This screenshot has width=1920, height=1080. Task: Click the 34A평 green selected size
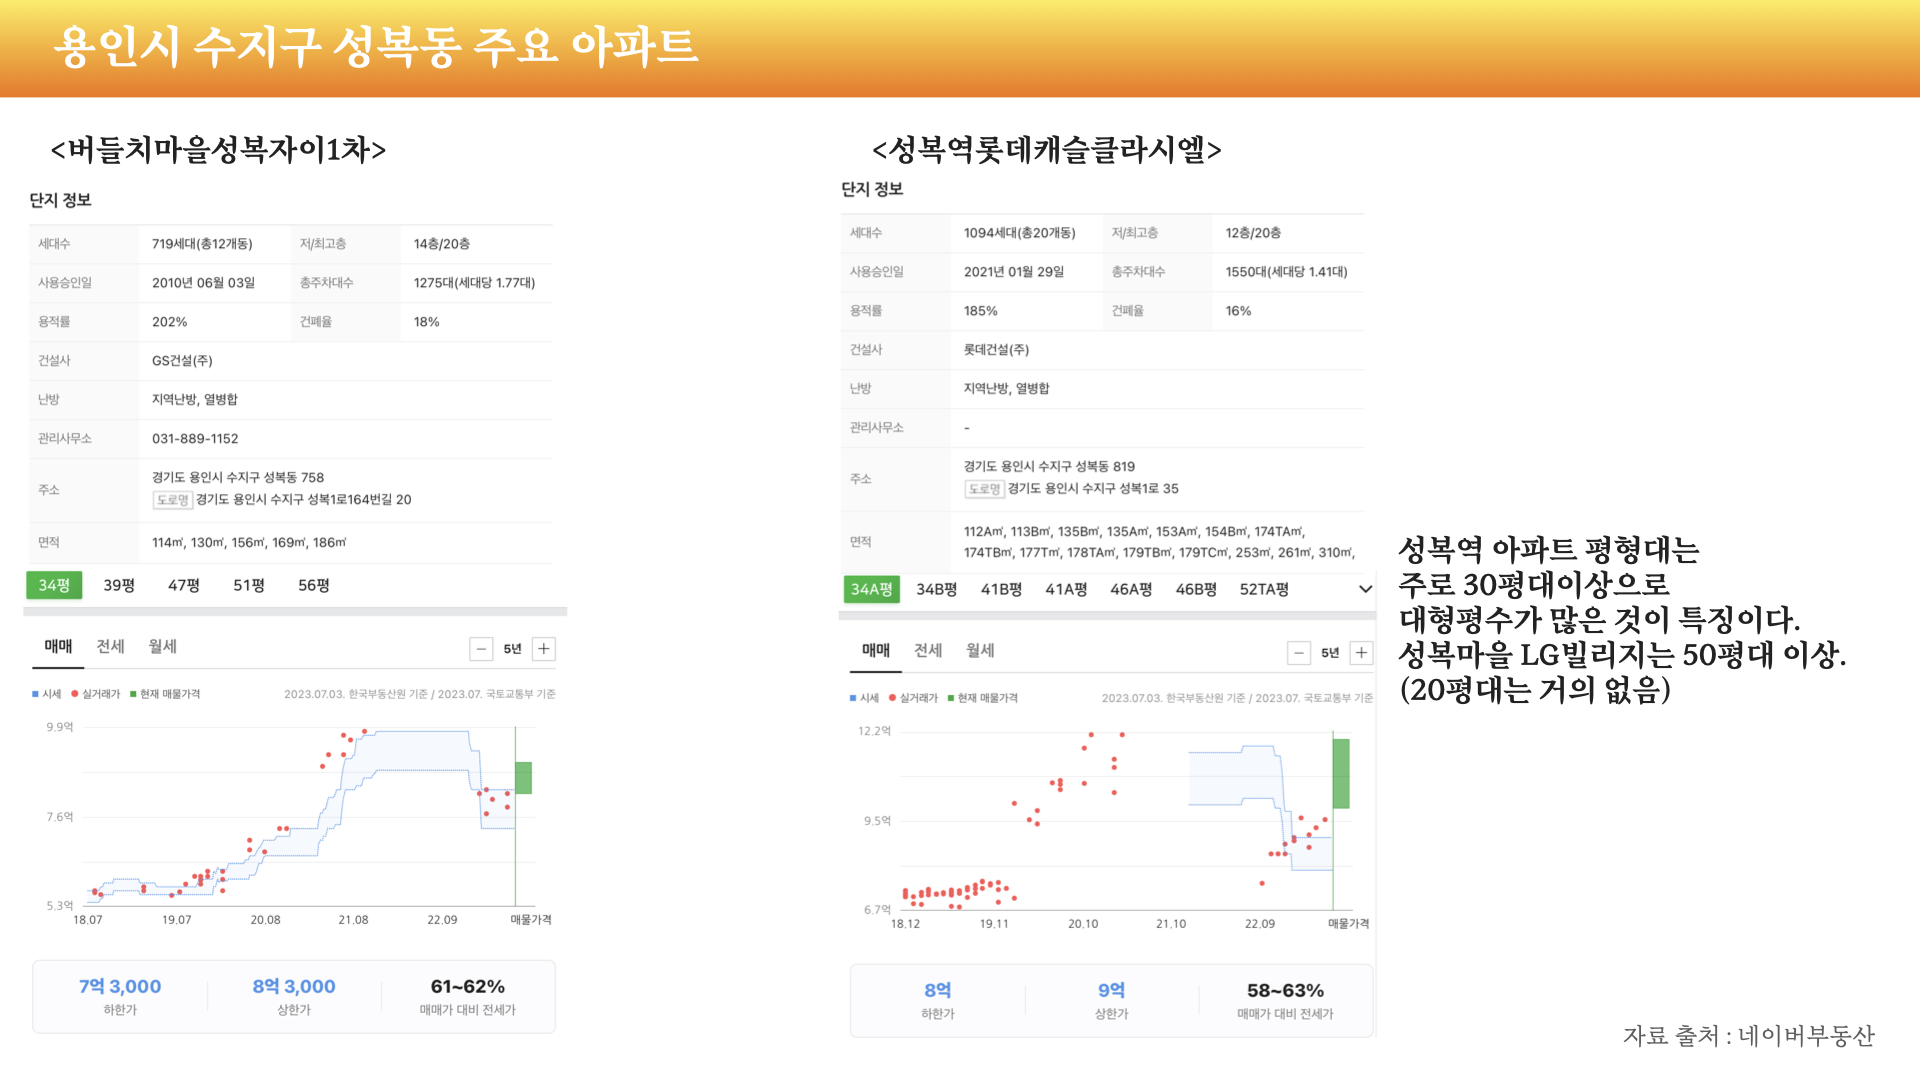point(871,590)
